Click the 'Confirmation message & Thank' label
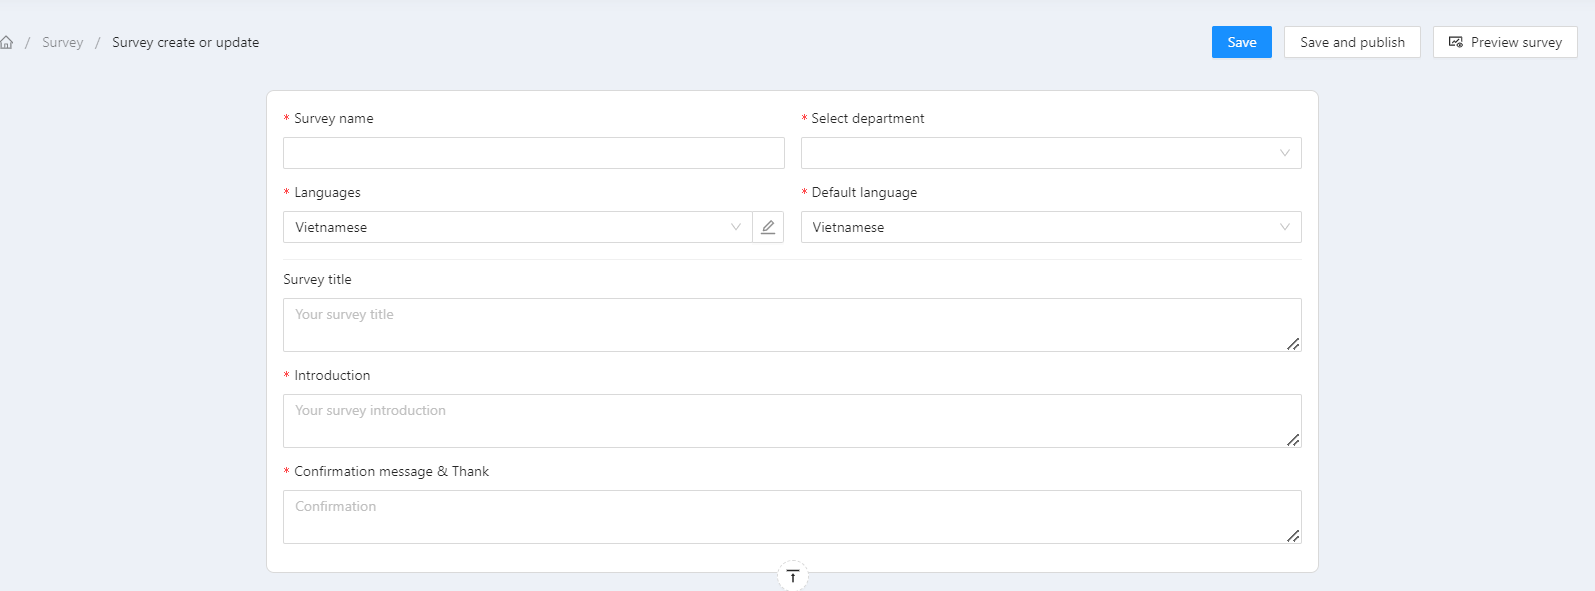This screenshot has height=591, width=1595. click(391, 471)
